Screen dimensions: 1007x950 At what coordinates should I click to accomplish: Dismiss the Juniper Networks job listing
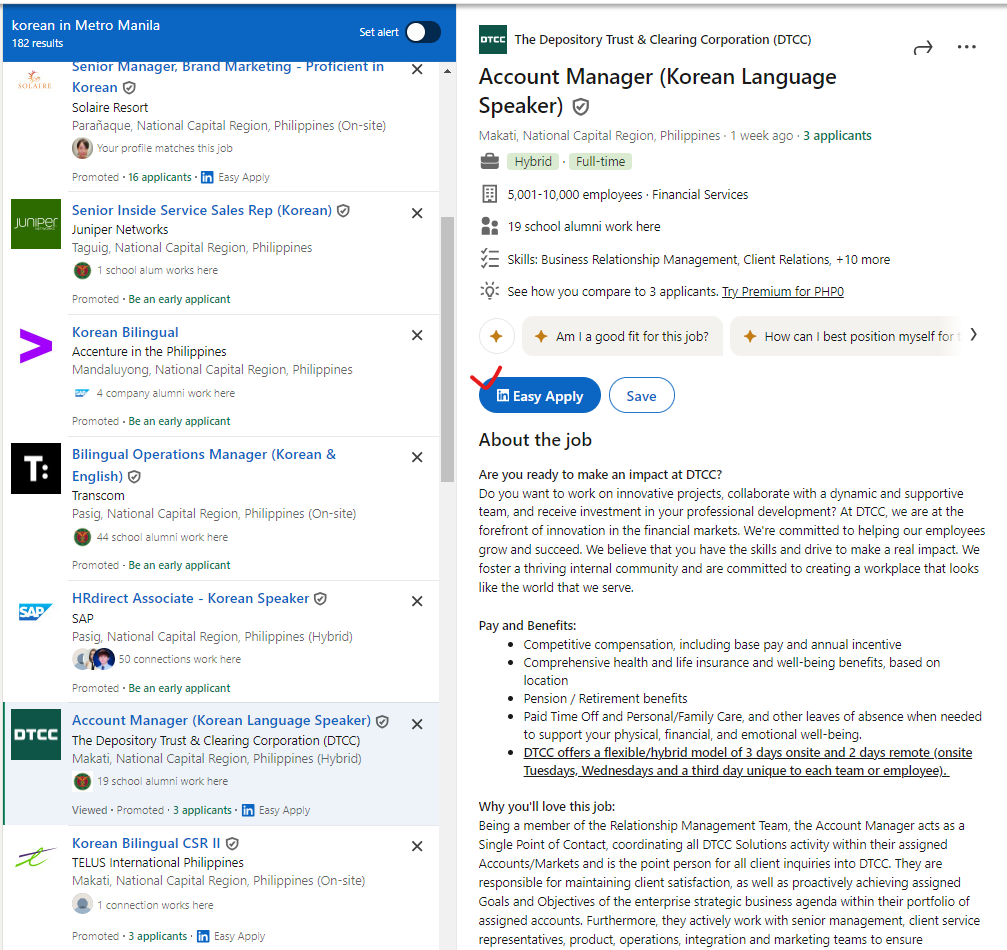coord(417,213)
